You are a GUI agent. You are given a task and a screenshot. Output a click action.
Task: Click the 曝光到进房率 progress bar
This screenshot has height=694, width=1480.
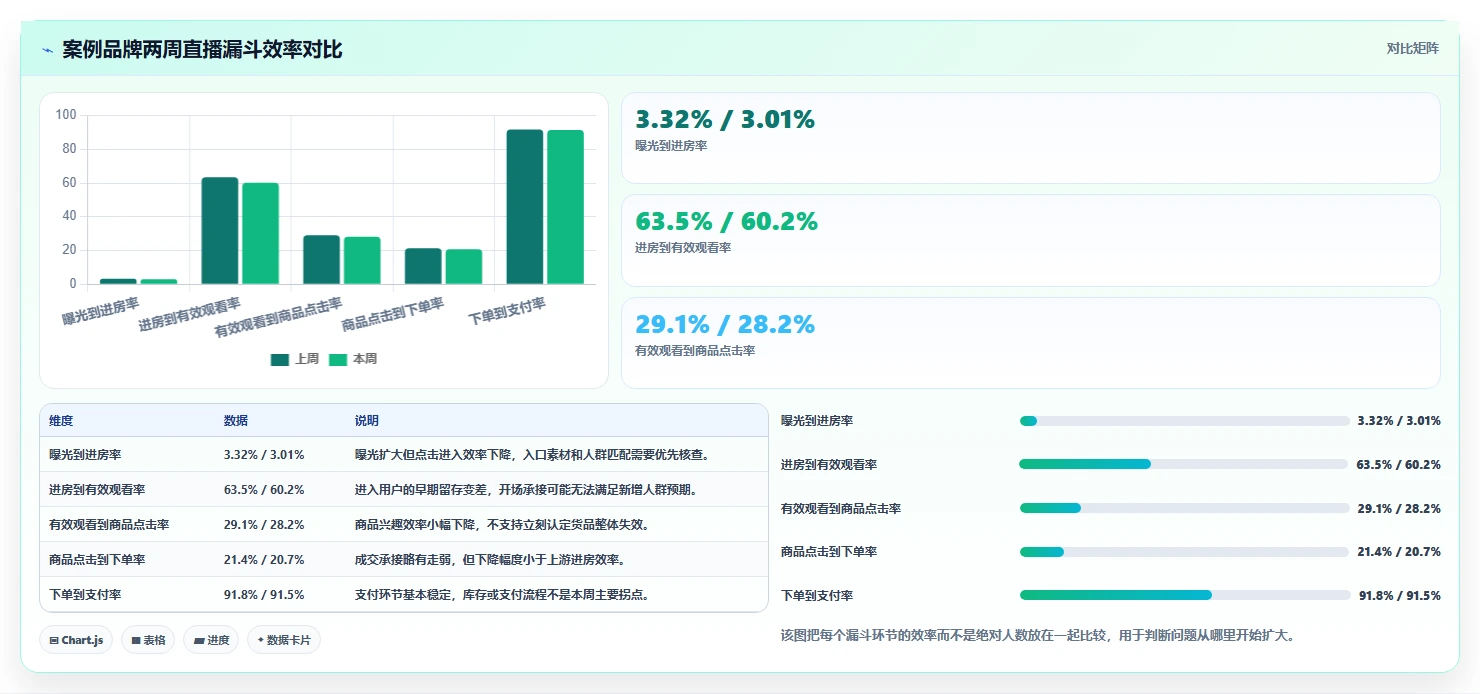(1184, 421)
